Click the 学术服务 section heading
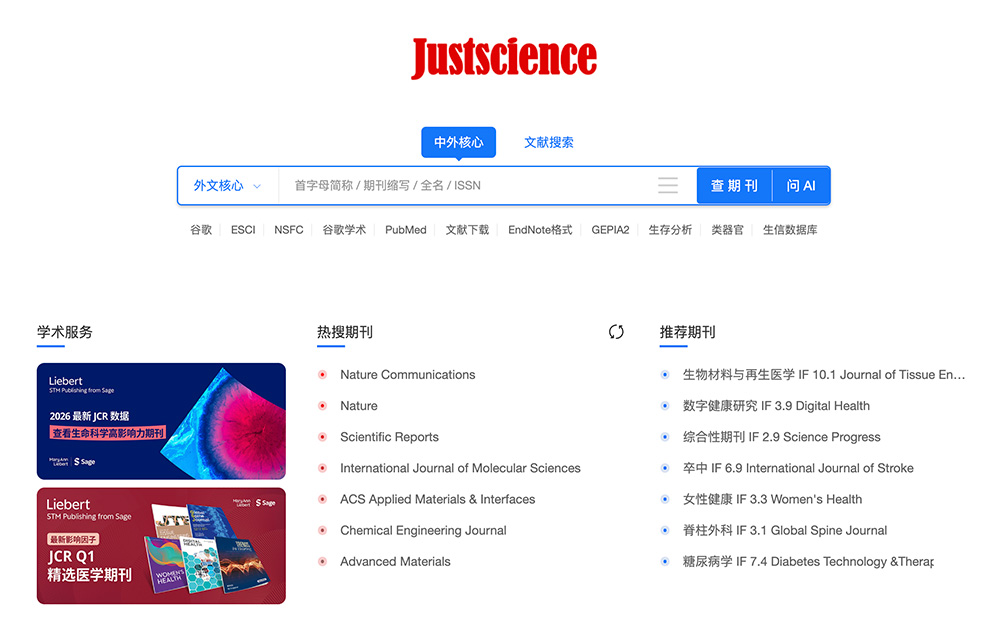 [x=64, y=332]
